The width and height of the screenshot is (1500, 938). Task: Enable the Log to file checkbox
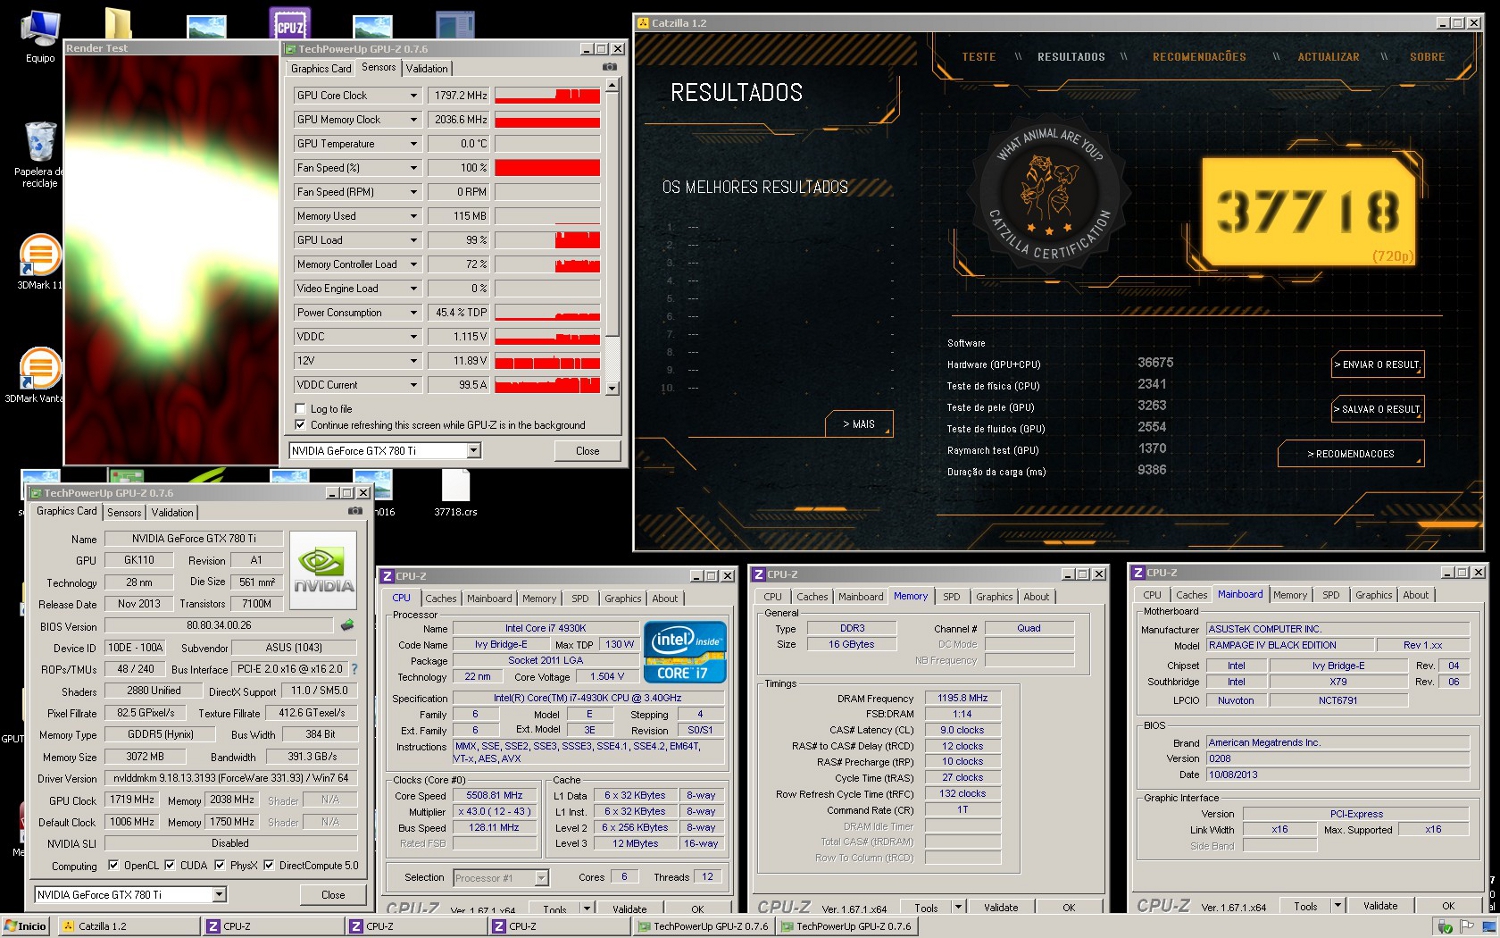coord(300,409)
